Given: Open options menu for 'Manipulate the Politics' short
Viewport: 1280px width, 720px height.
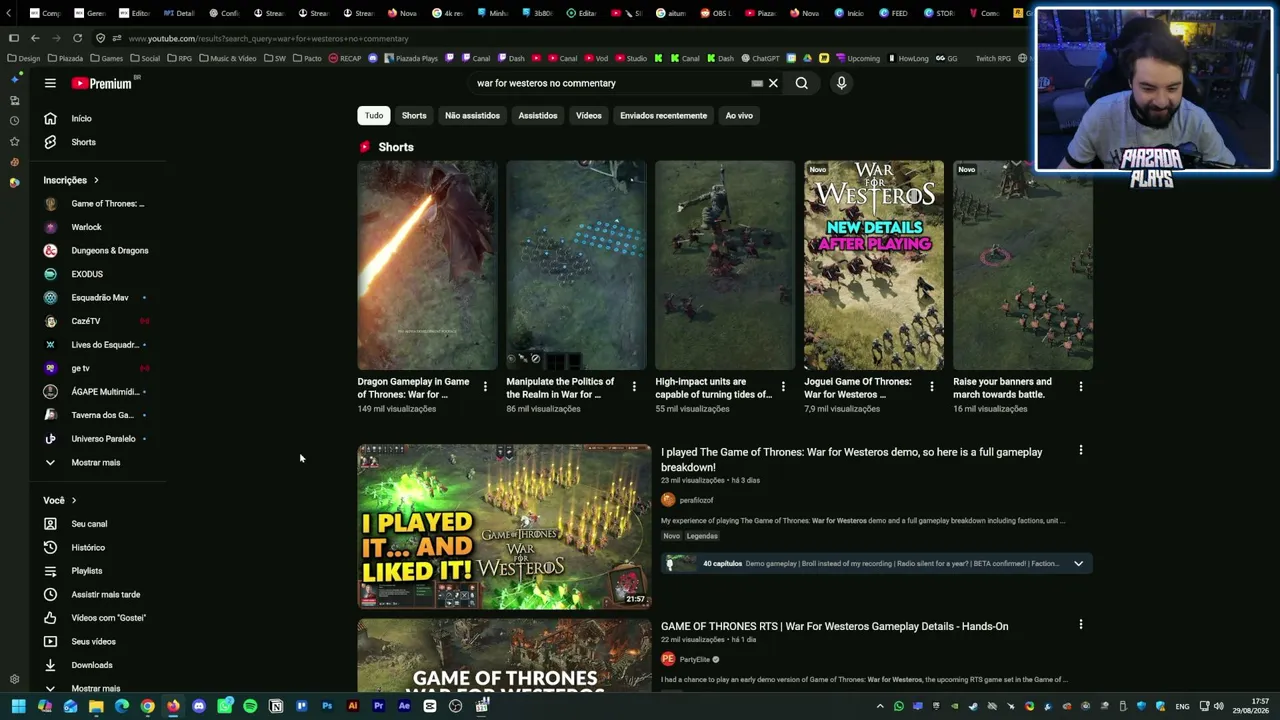Looking at the screenshot, I should (x=634, y=386).
